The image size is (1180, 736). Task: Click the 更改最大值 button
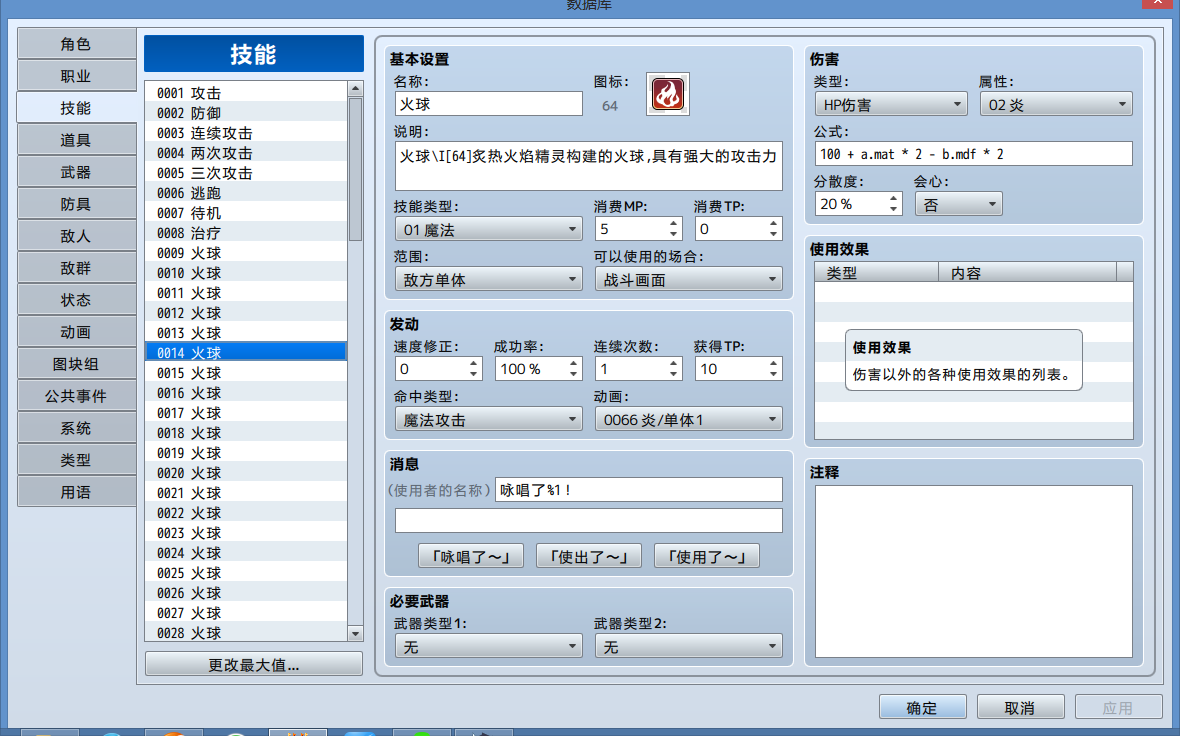click(x=254, y=665)
